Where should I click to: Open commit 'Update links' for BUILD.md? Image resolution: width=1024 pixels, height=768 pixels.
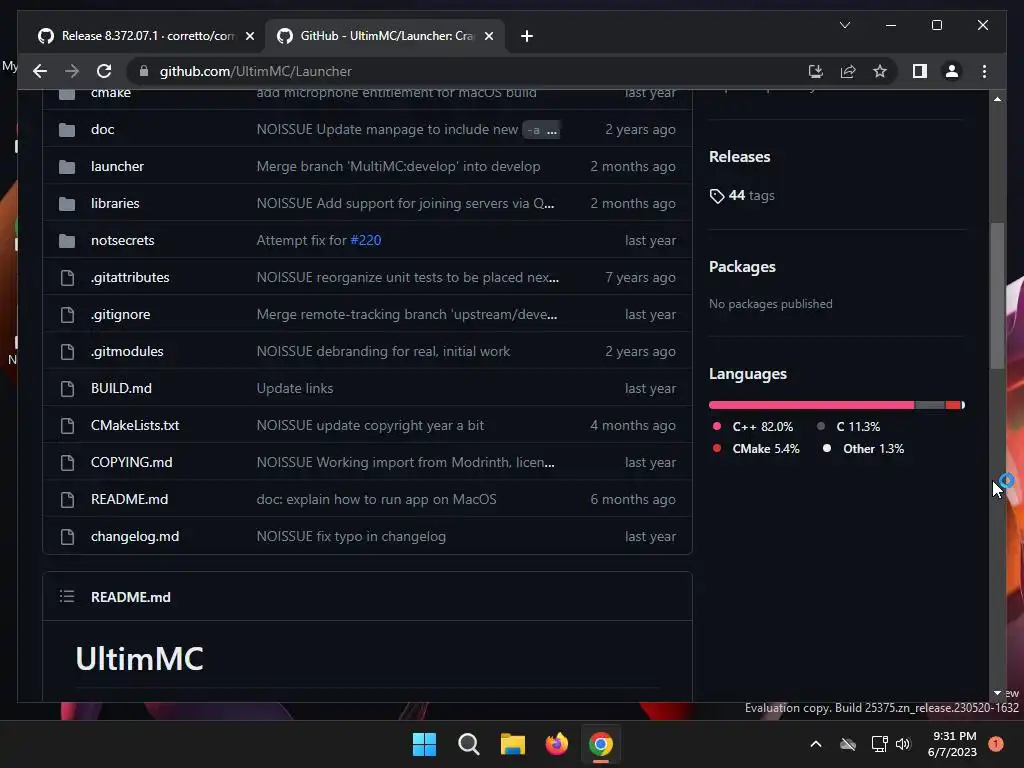(295, 389)
